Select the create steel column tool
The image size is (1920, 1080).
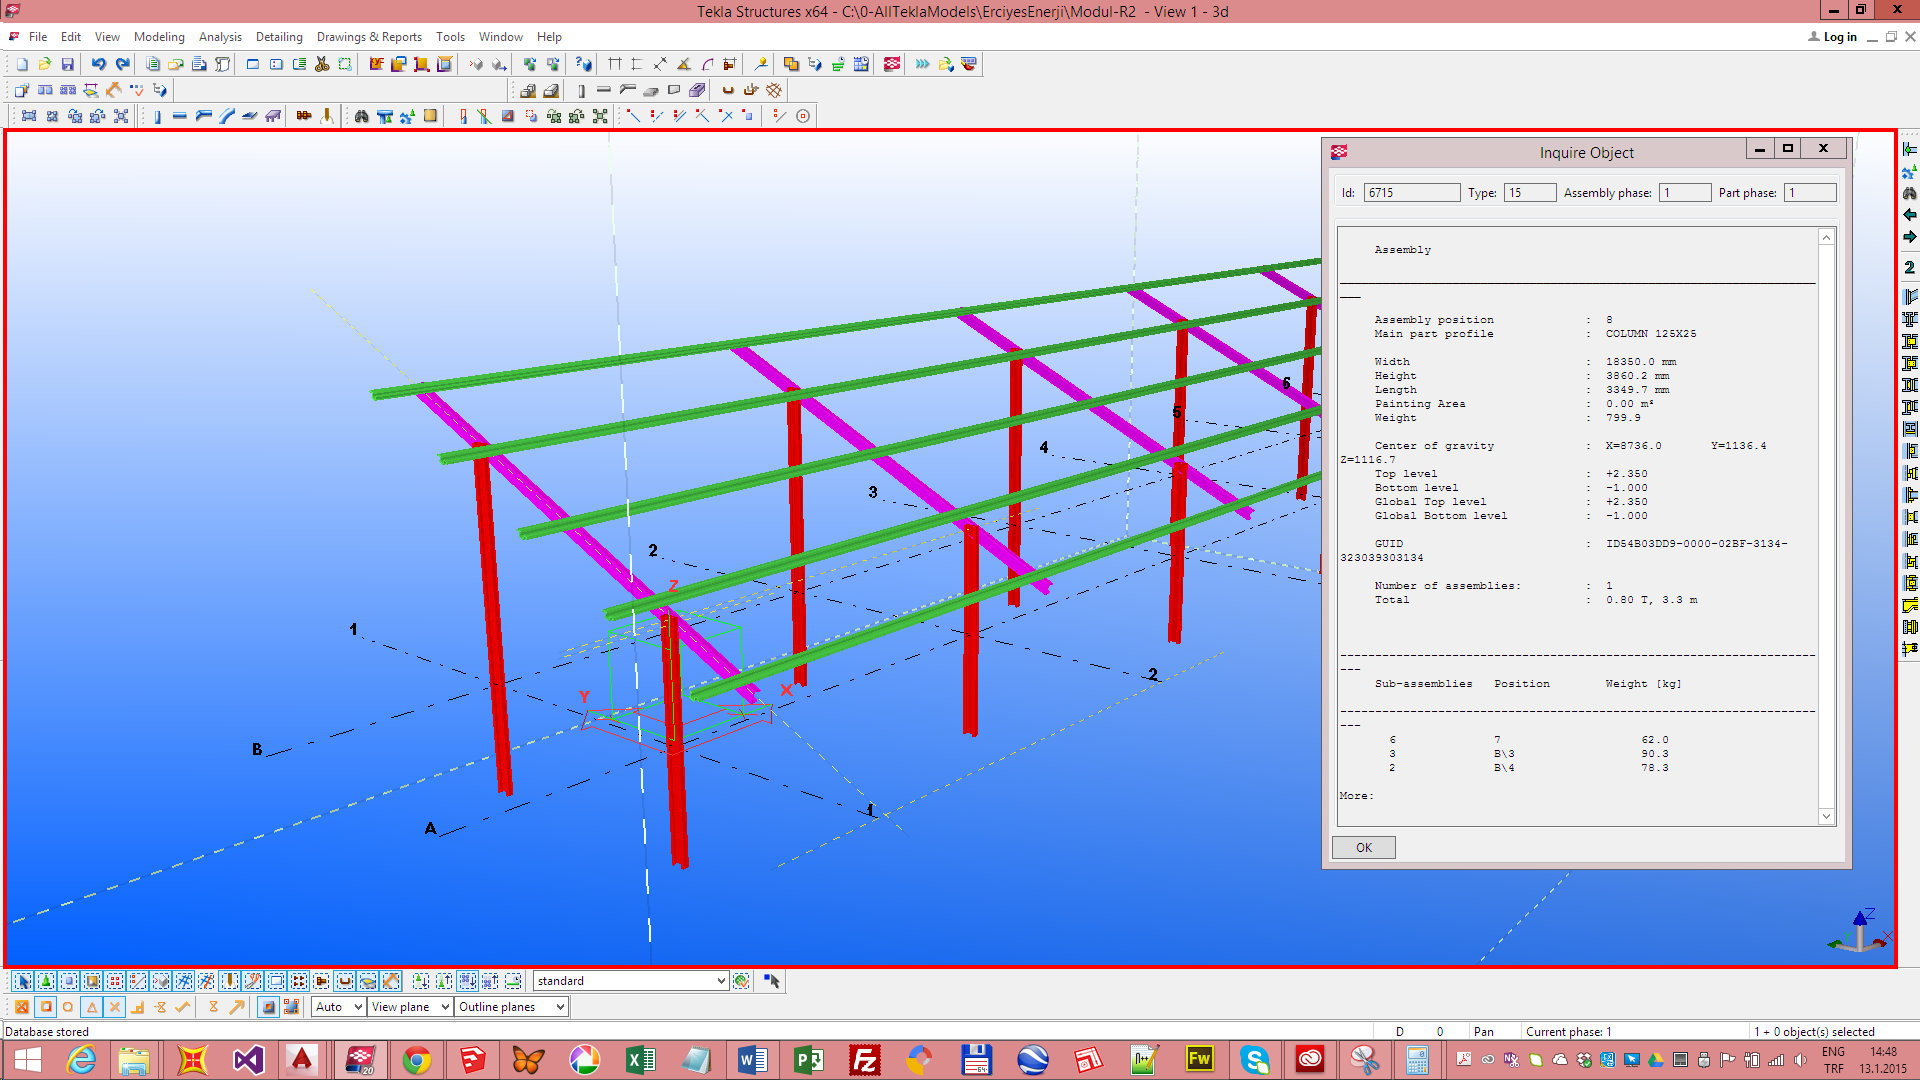[157, 116]
